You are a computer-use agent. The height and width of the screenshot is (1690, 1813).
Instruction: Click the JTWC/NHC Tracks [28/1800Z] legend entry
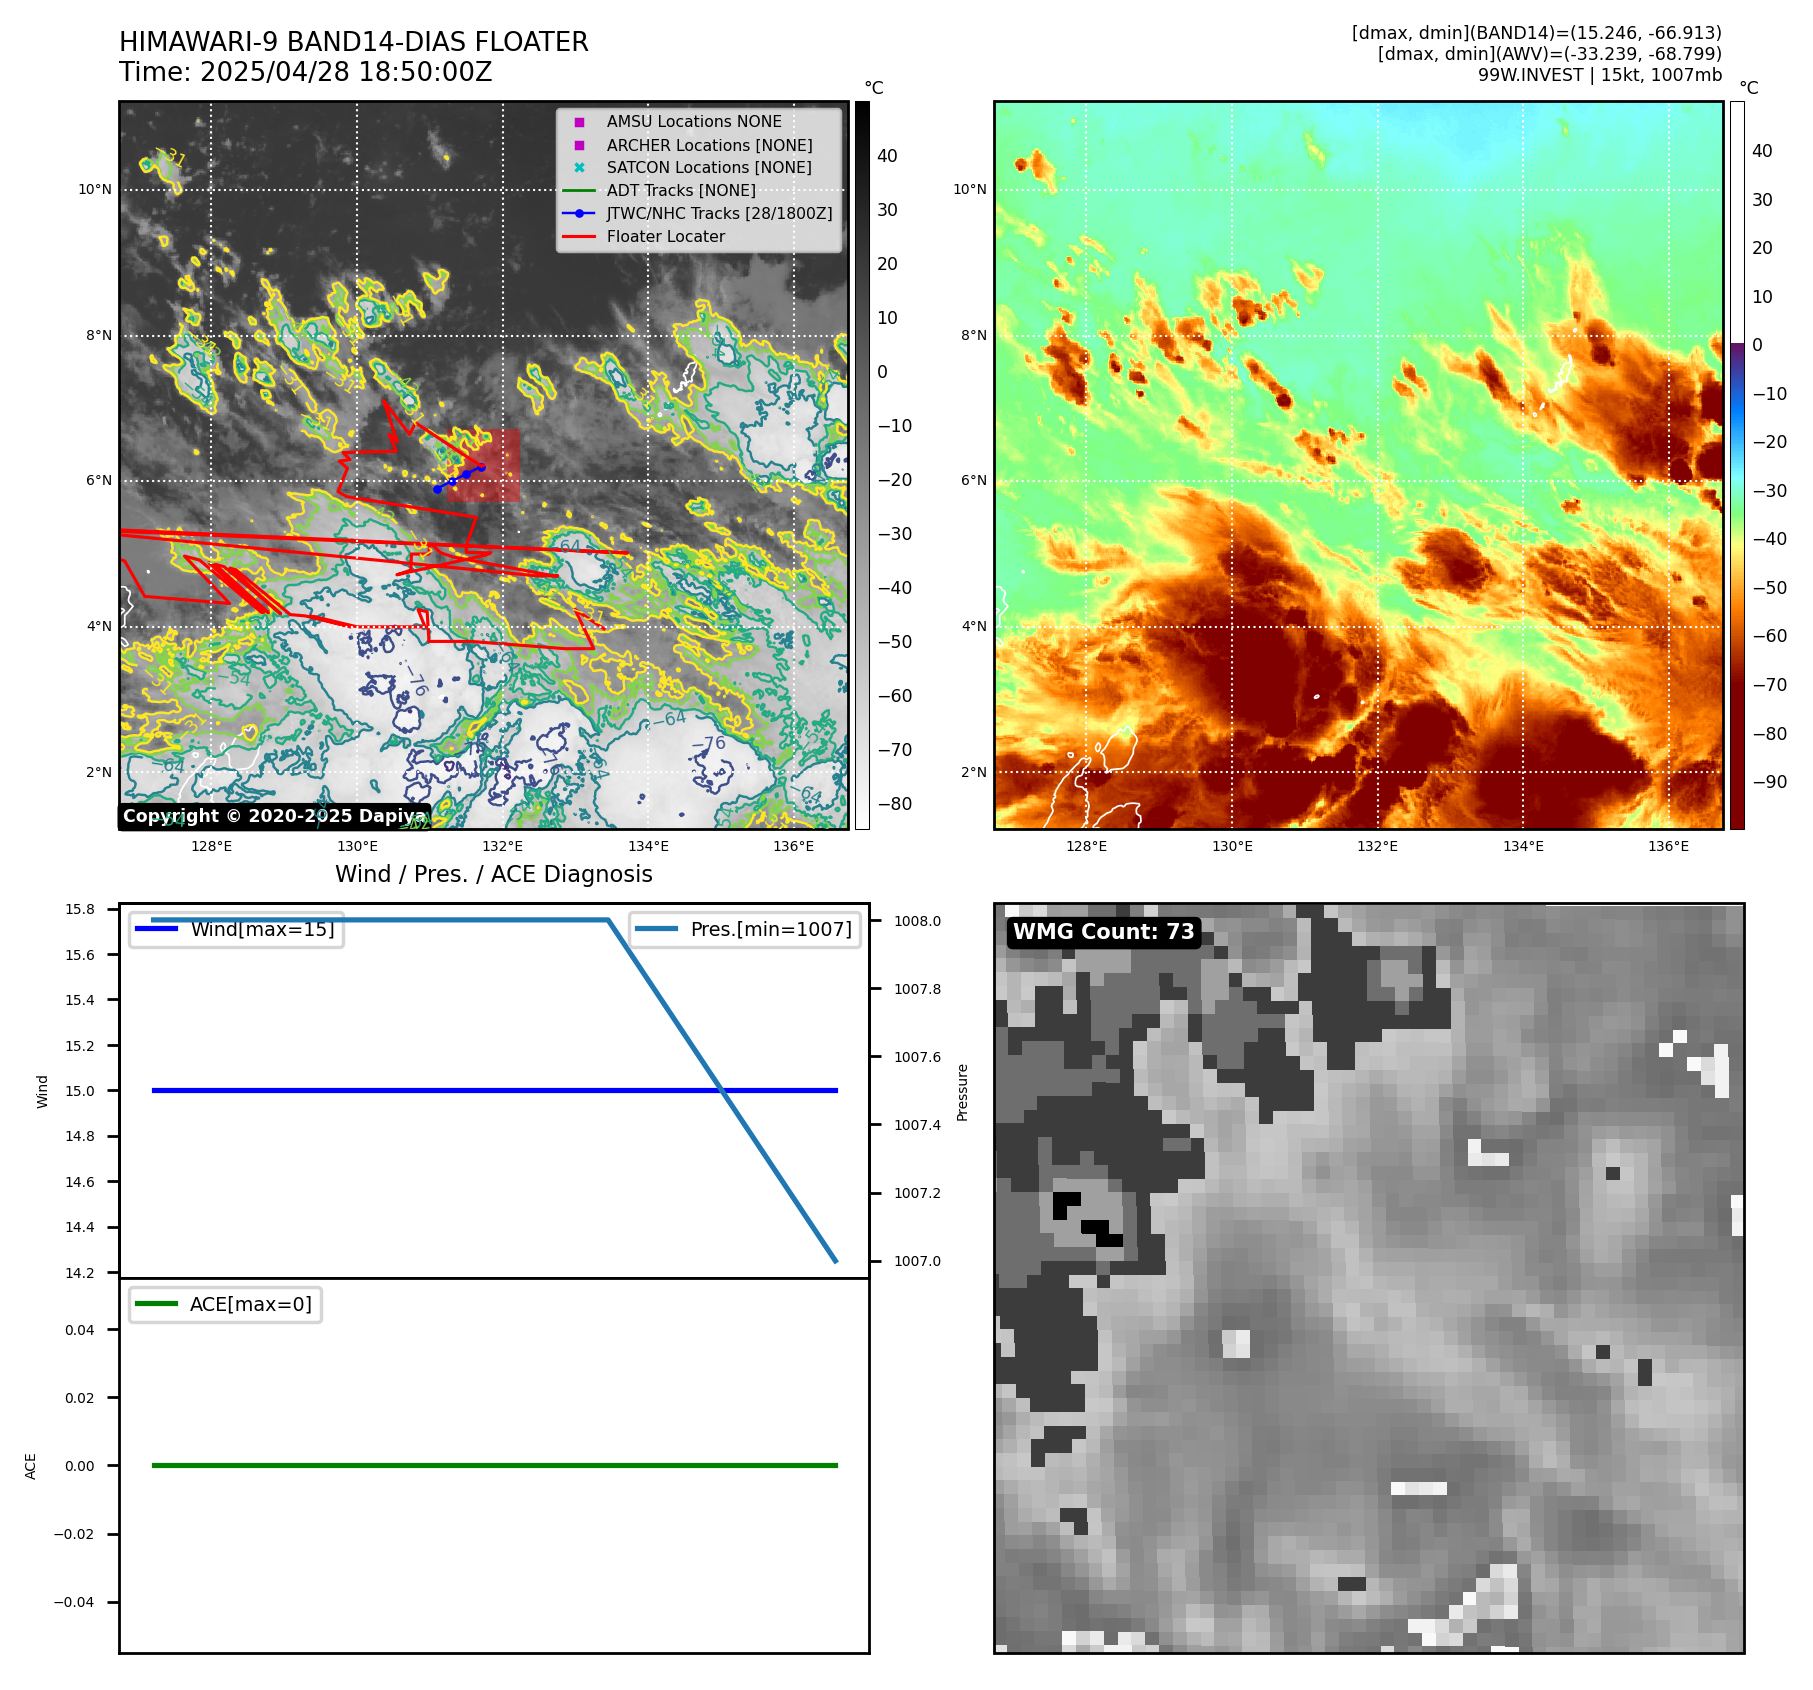698,213
